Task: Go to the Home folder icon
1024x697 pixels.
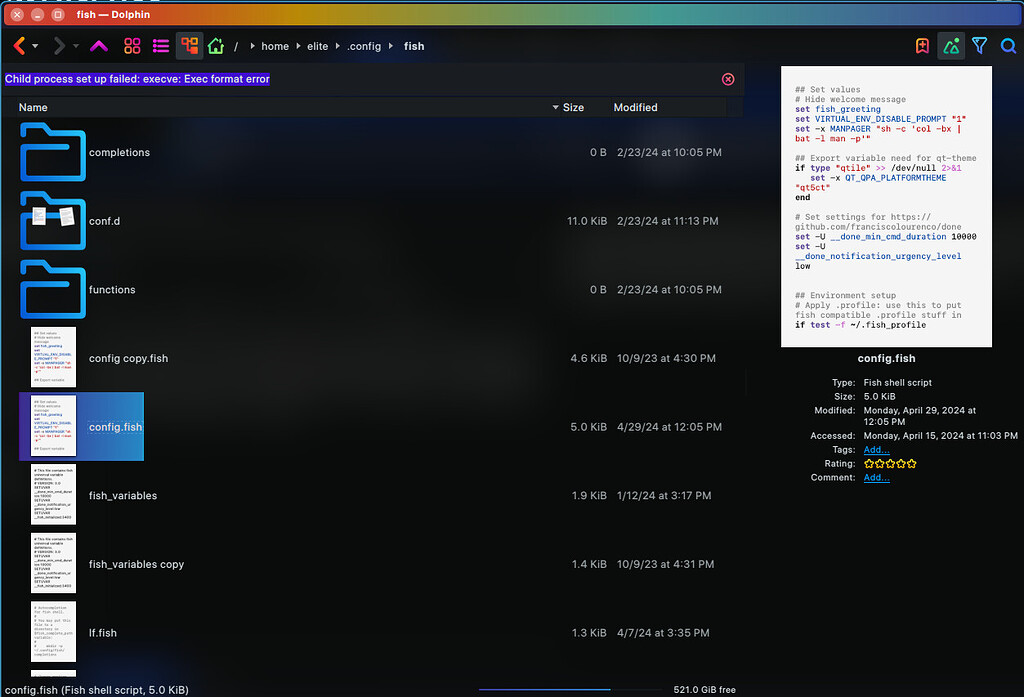Action: pyautogui.click(x=214, y=46)
